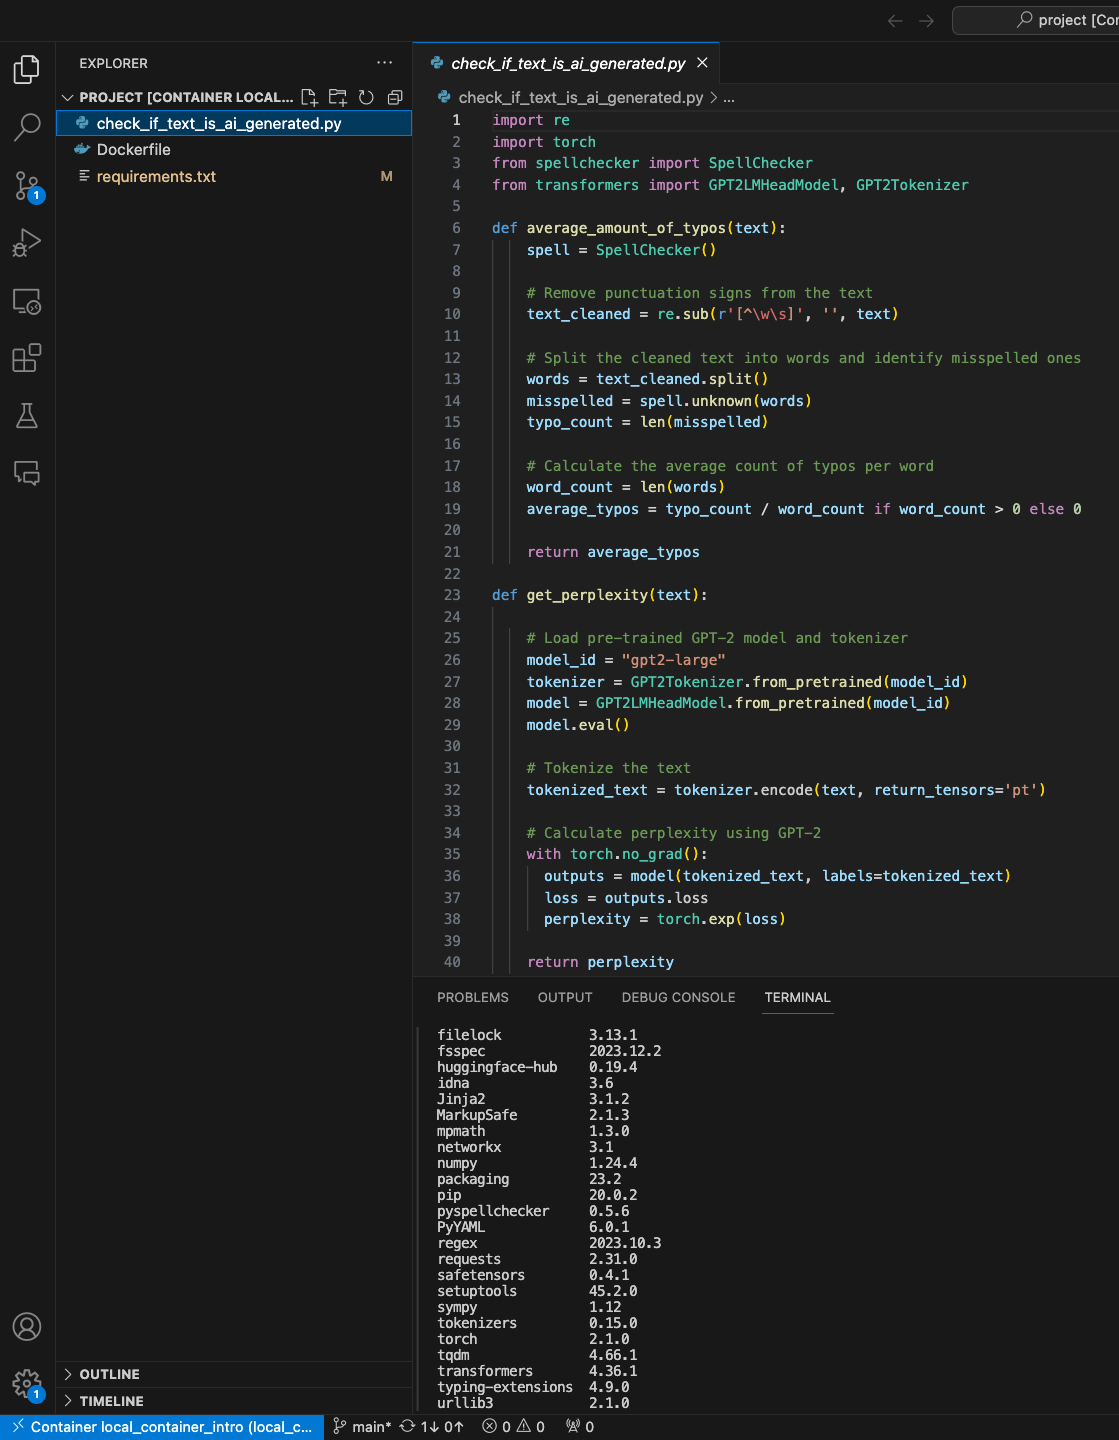The width and height of the screenshot is (1119, 1440).
Task: Click the Refresh Explorer icon
Action: (366, 97)
